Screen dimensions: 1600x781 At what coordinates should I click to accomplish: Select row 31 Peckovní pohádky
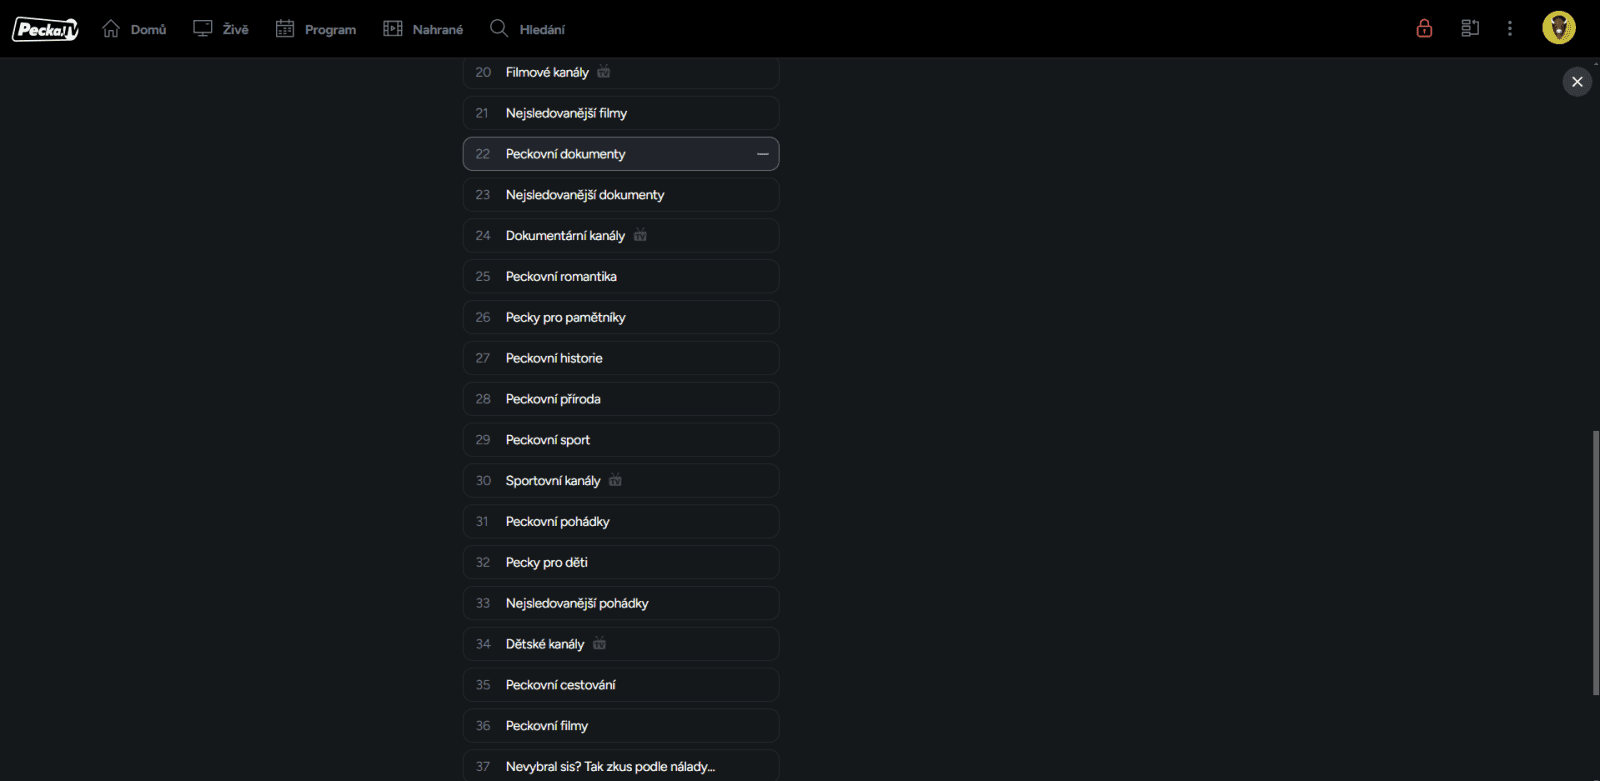tap(621, 521)
